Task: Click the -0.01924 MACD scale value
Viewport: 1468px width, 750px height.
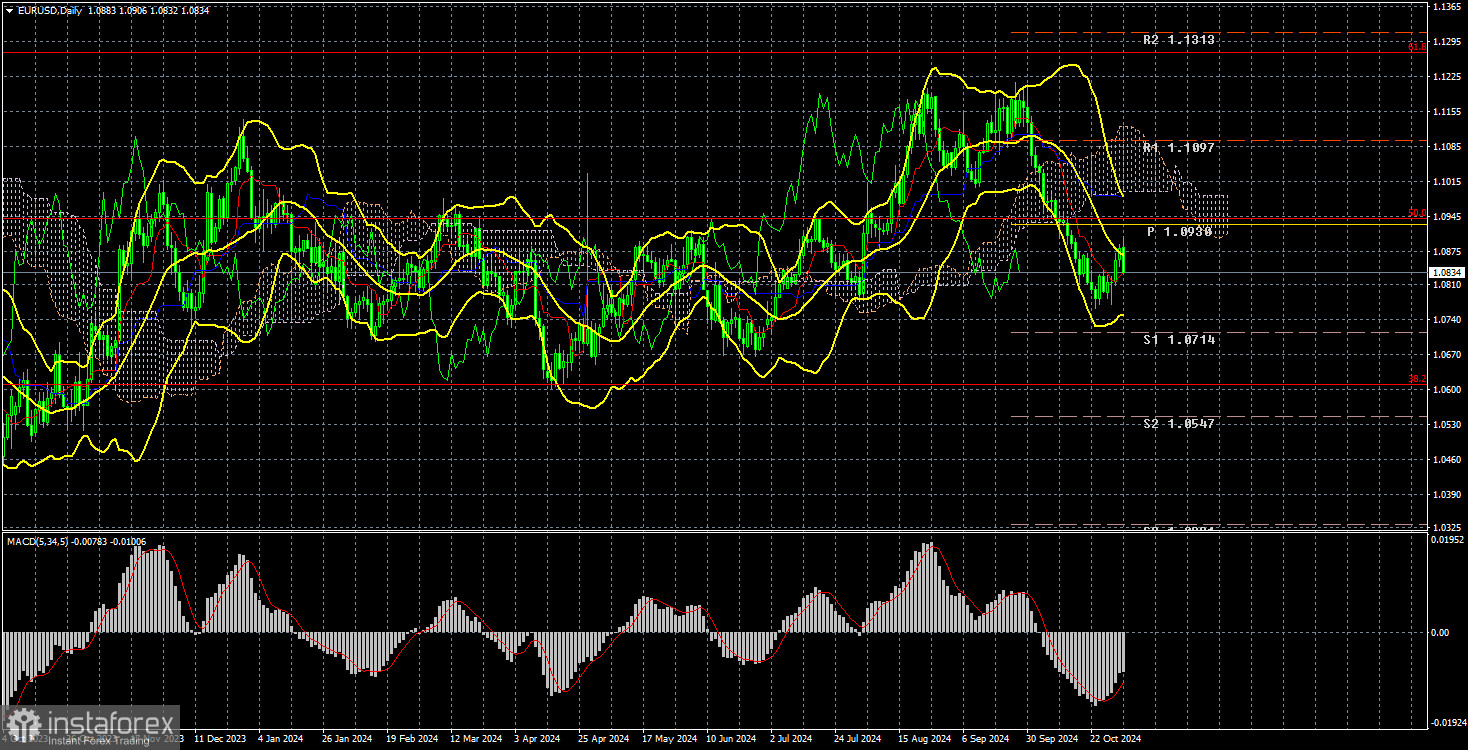Action: (1449, 720)
